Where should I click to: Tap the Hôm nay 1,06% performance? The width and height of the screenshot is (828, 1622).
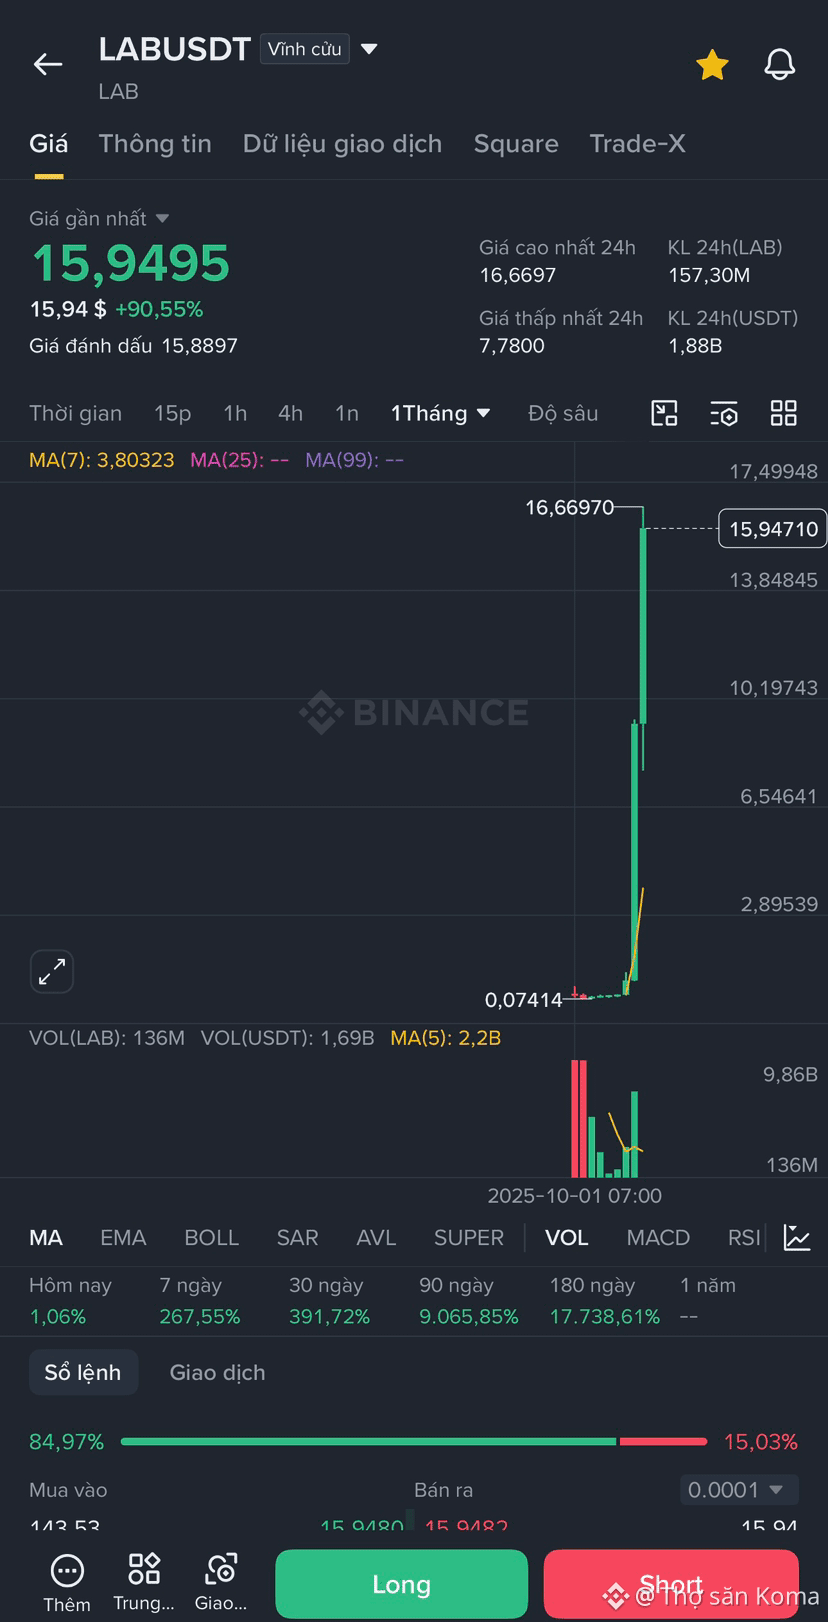(70, 1300)
